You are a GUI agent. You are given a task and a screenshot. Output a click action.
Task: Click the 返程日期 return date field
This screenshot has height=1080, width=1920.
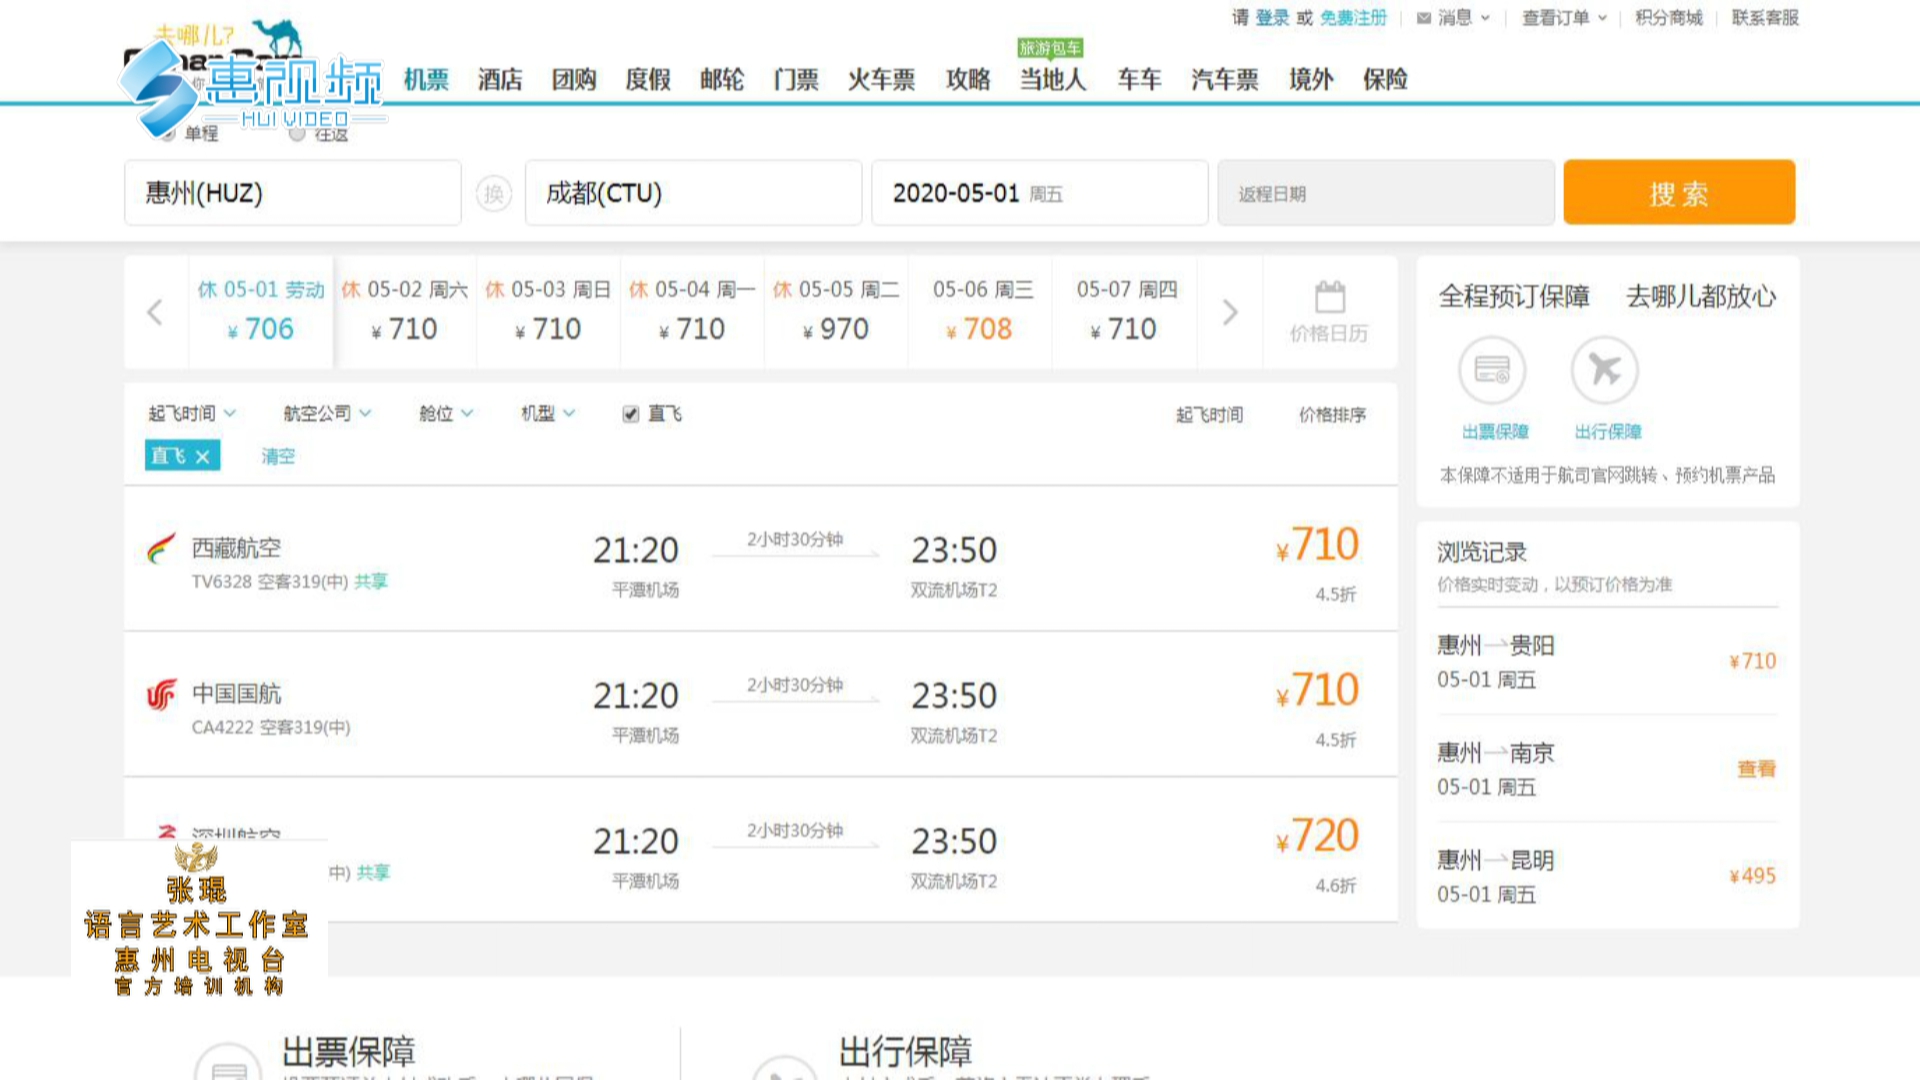pos(1385,193)
